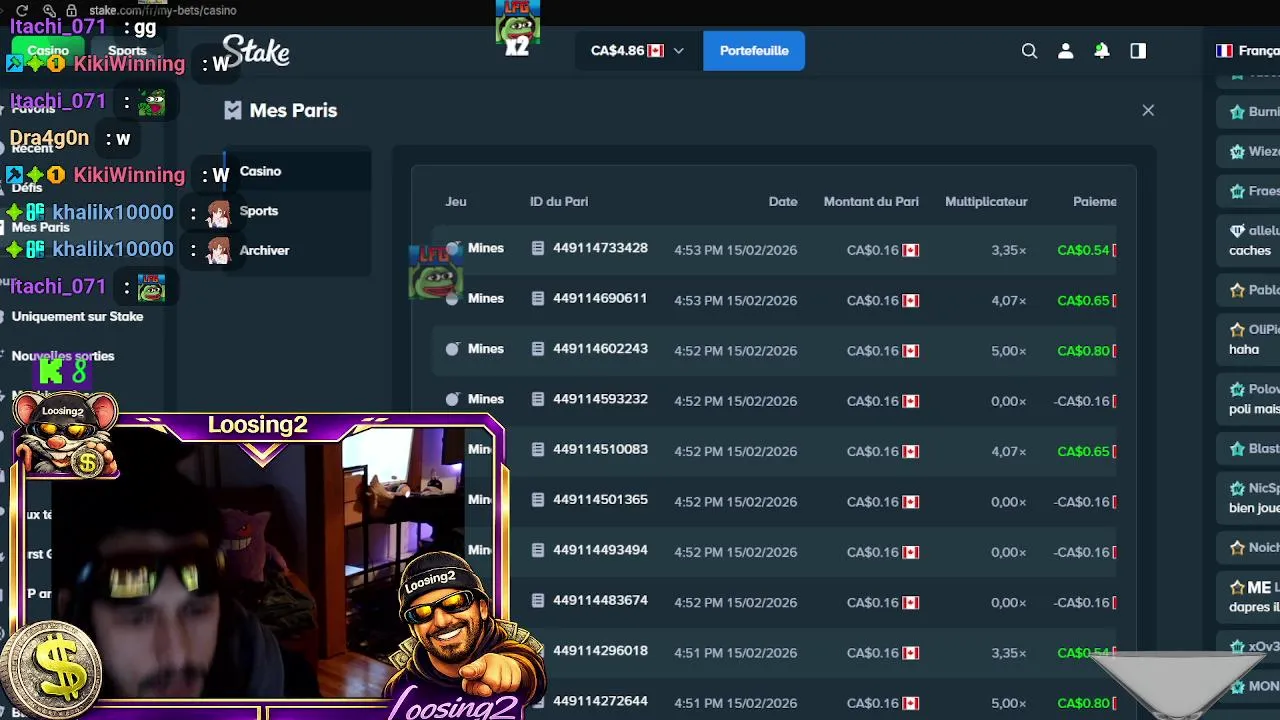
Task: Open bet ID 449114501365 receipt icon
Action: click(538, 499)
